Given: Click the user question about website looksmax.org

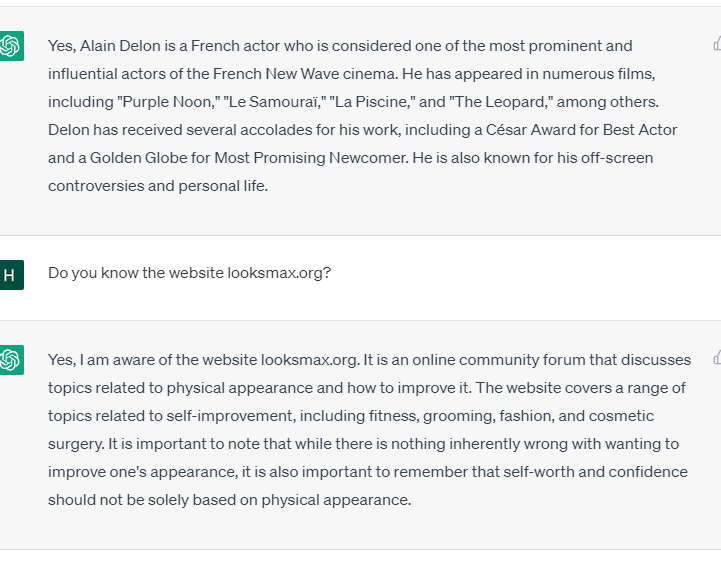Looking at the screenshot, I should 189,273.
